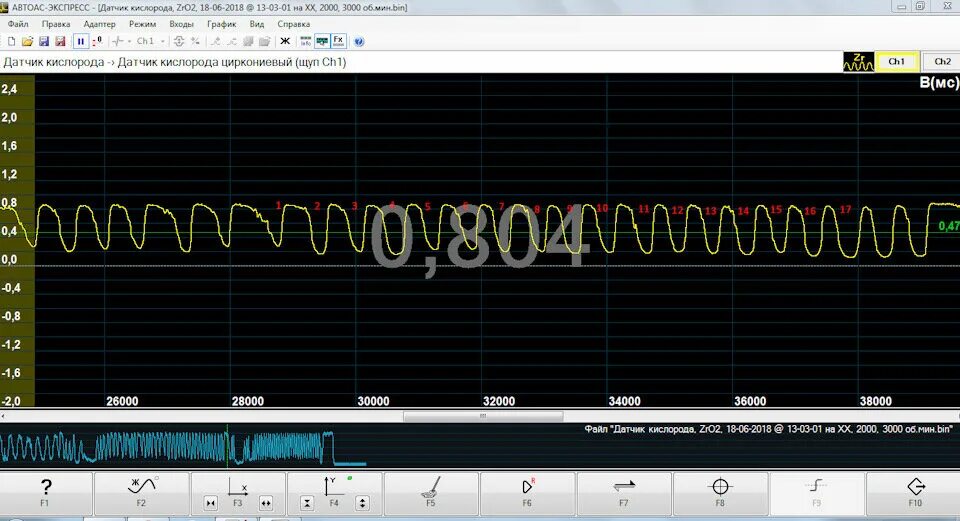Open the Файл menu
The height and width of the screenshot is (521, 960).
tap(18, 24)
